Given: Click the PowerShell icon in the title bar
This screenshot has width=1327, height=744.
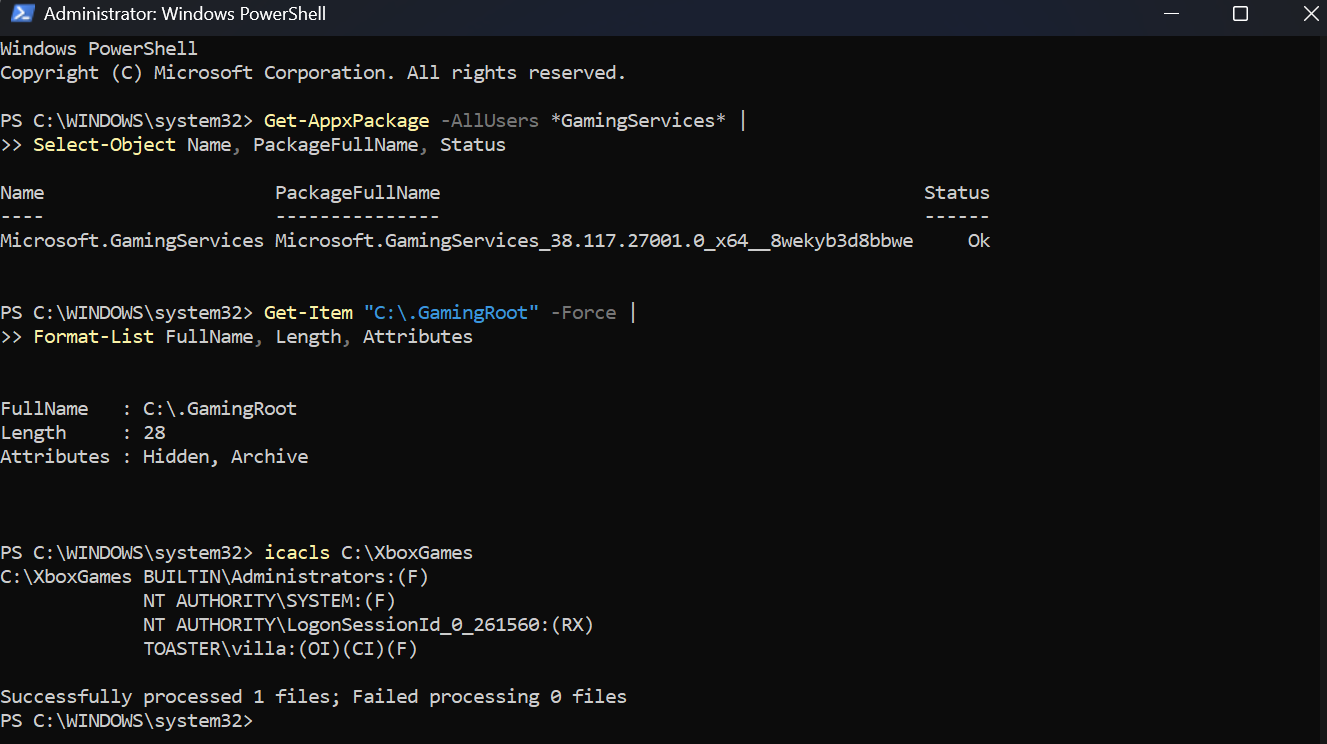Looking at the screenshot, I should [20, 14].
